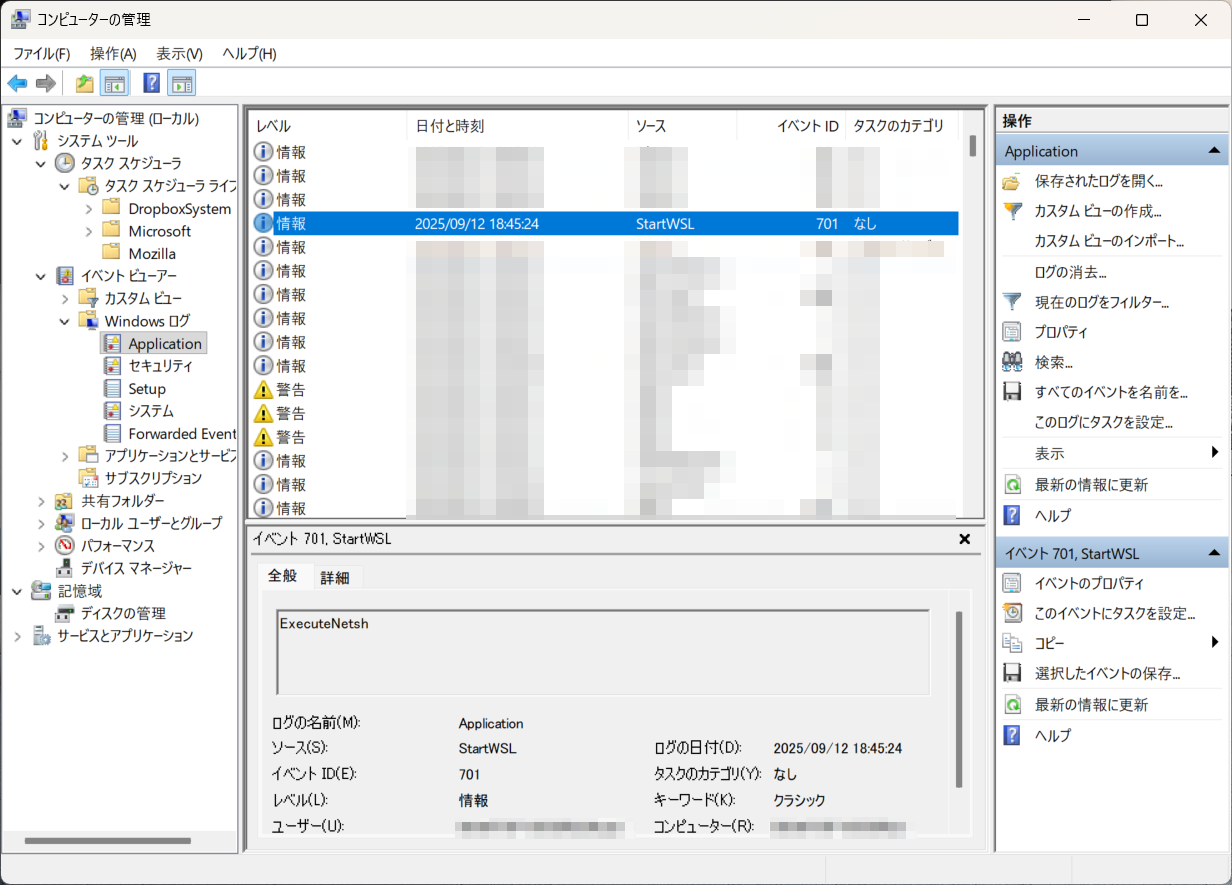Open the 操作(A) menu
This screenshot has height=885, width=1232.
click(113, 53)
